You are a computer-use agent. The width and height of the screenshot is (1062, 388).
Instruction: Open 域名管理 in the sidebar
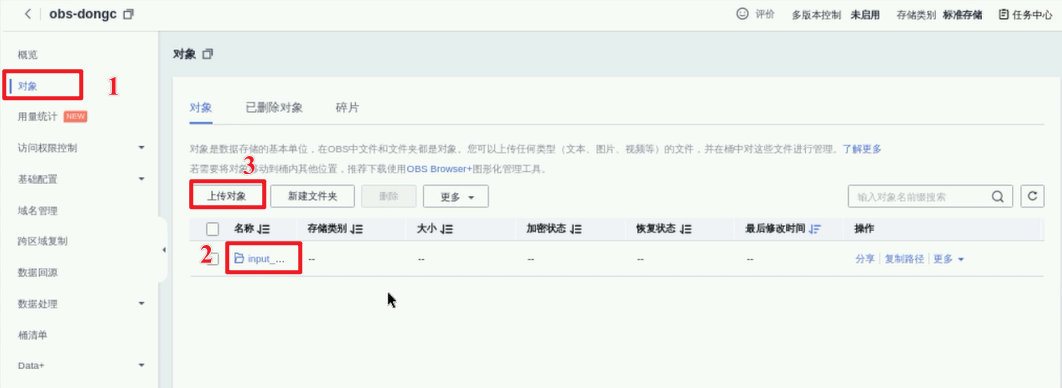(x=37, y=210)
